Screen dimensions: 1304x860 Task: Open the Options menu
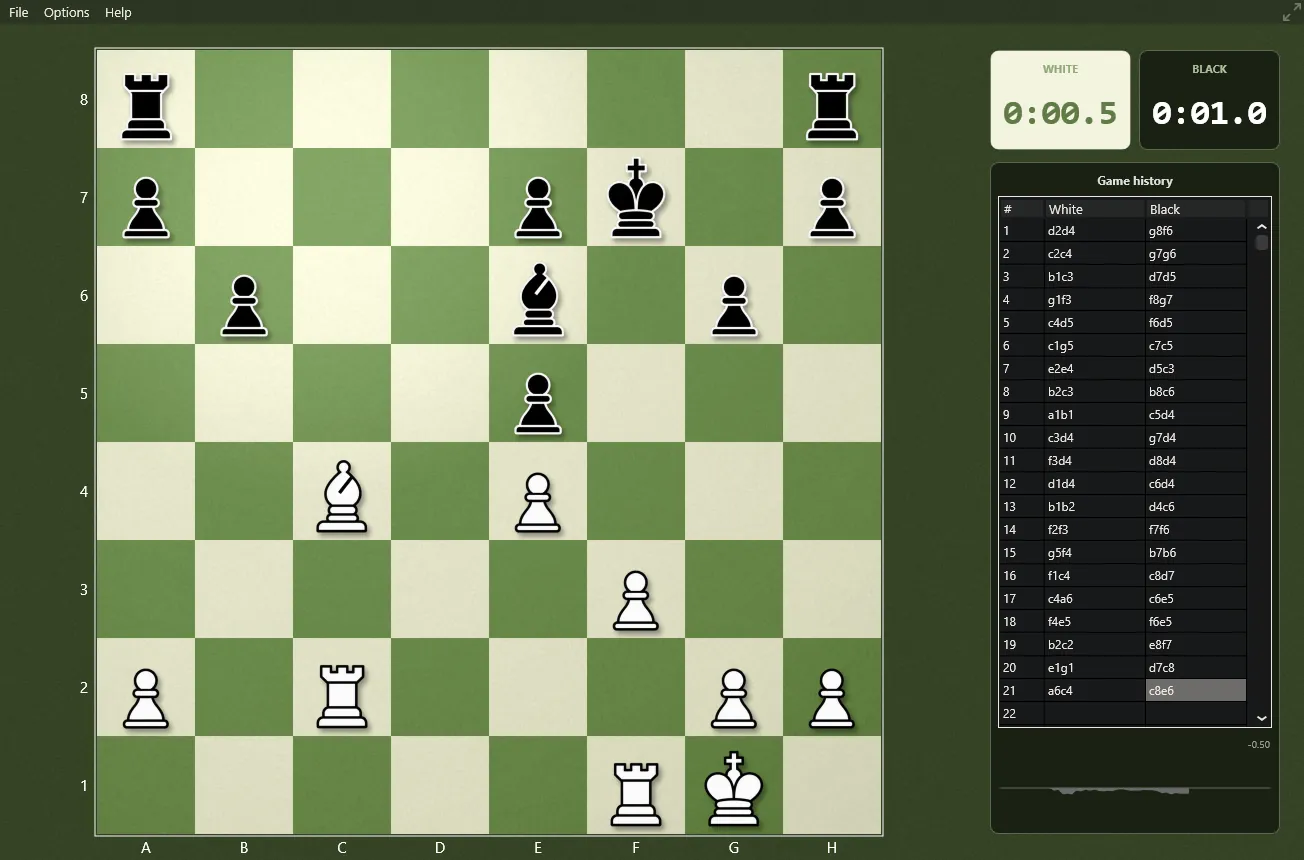pyautogui.click(x=67, y=13)
